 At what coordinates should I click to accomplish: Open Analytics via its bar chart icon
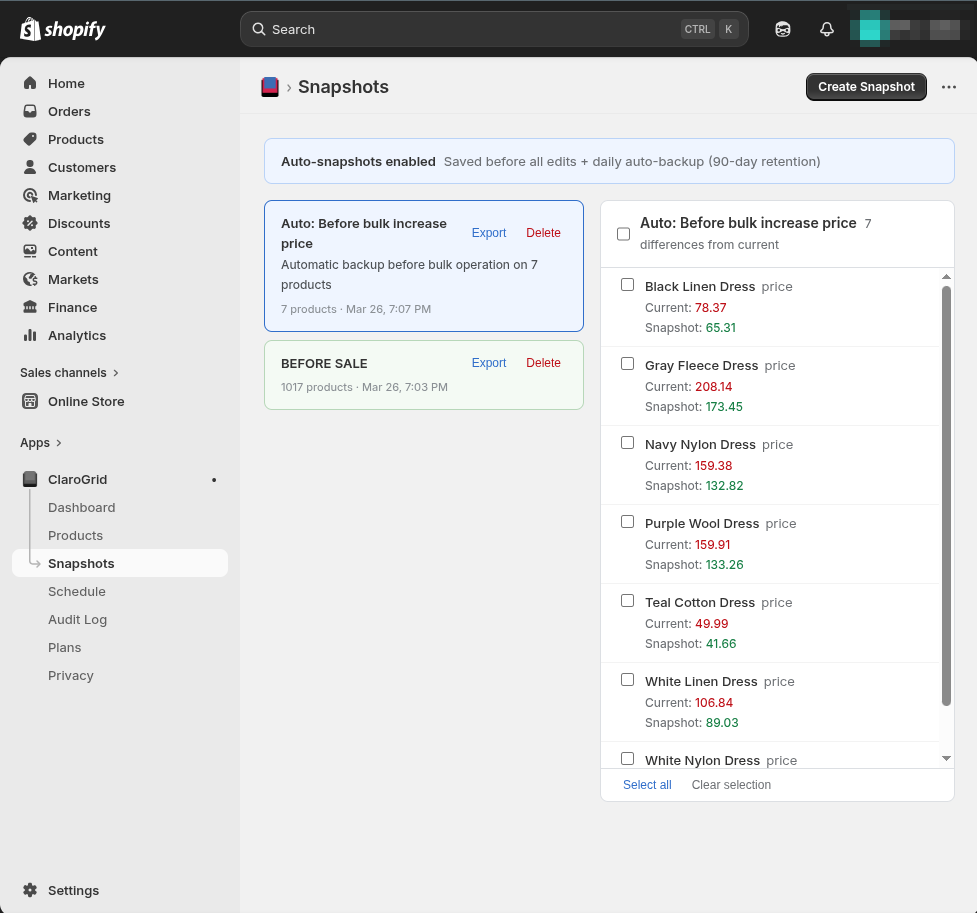[x=30, y=335]
